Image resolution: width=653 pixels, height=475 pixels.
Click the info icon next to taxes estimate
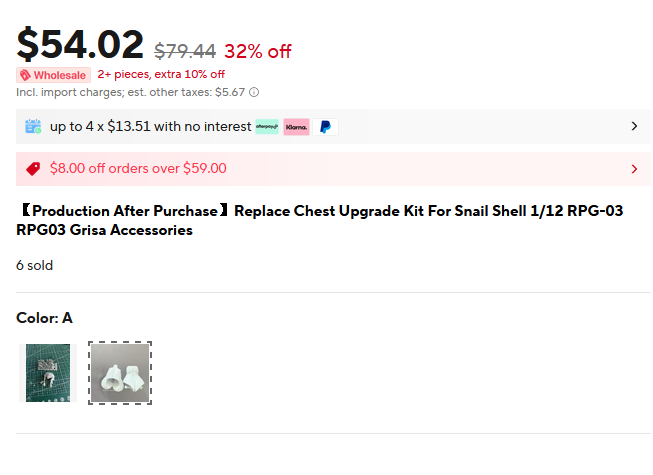(254, 92)
